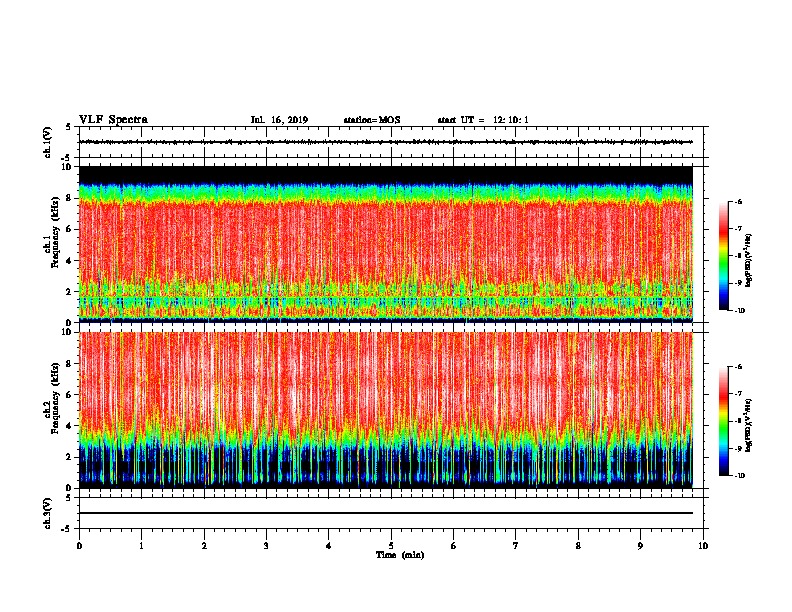Click the ch.2 spectrogram panel

[x=386, y=410]
